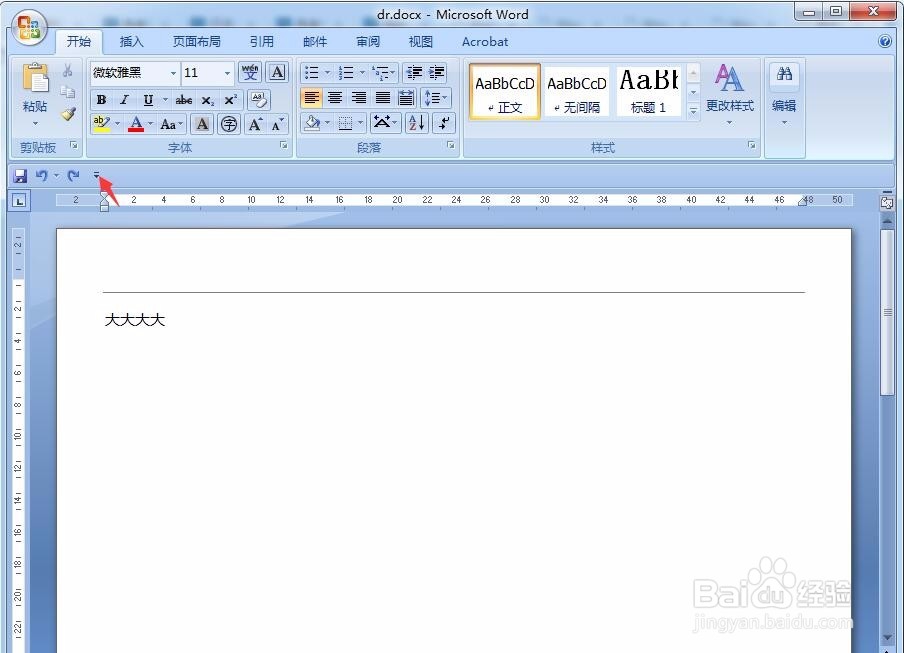Open the font size dropdown
Viewport: 904px width, 653px height.
pos(227,73)
